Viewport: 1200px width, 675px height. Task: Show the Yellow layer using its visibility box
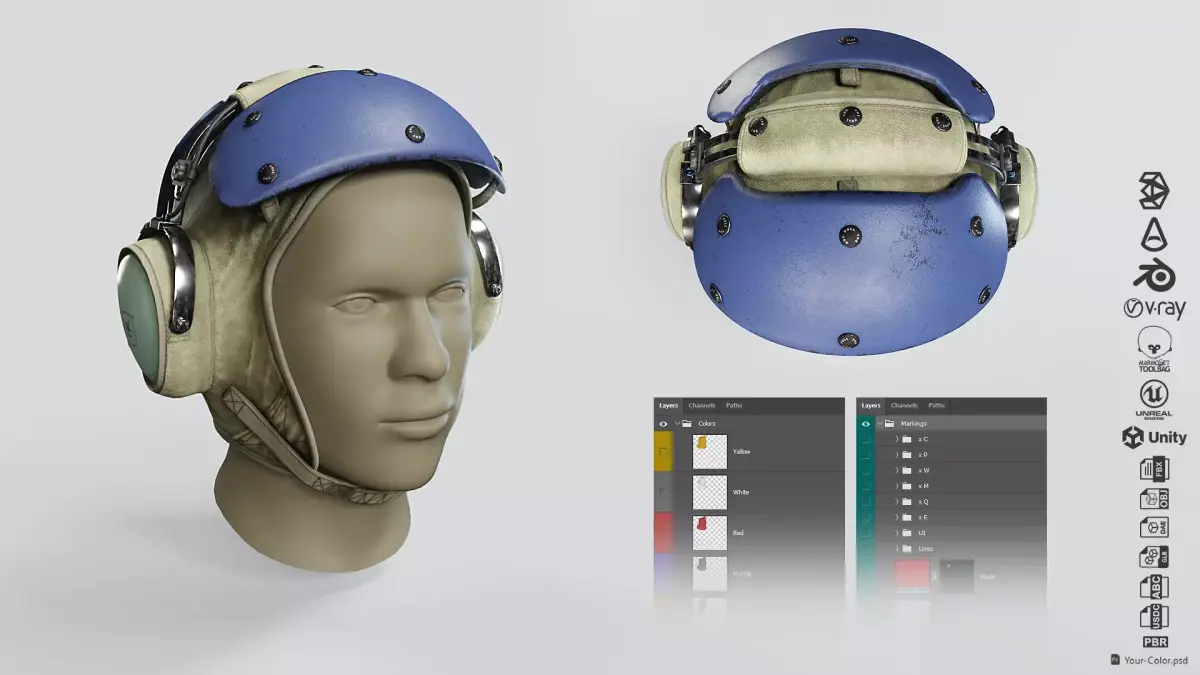tap(663, 452)
